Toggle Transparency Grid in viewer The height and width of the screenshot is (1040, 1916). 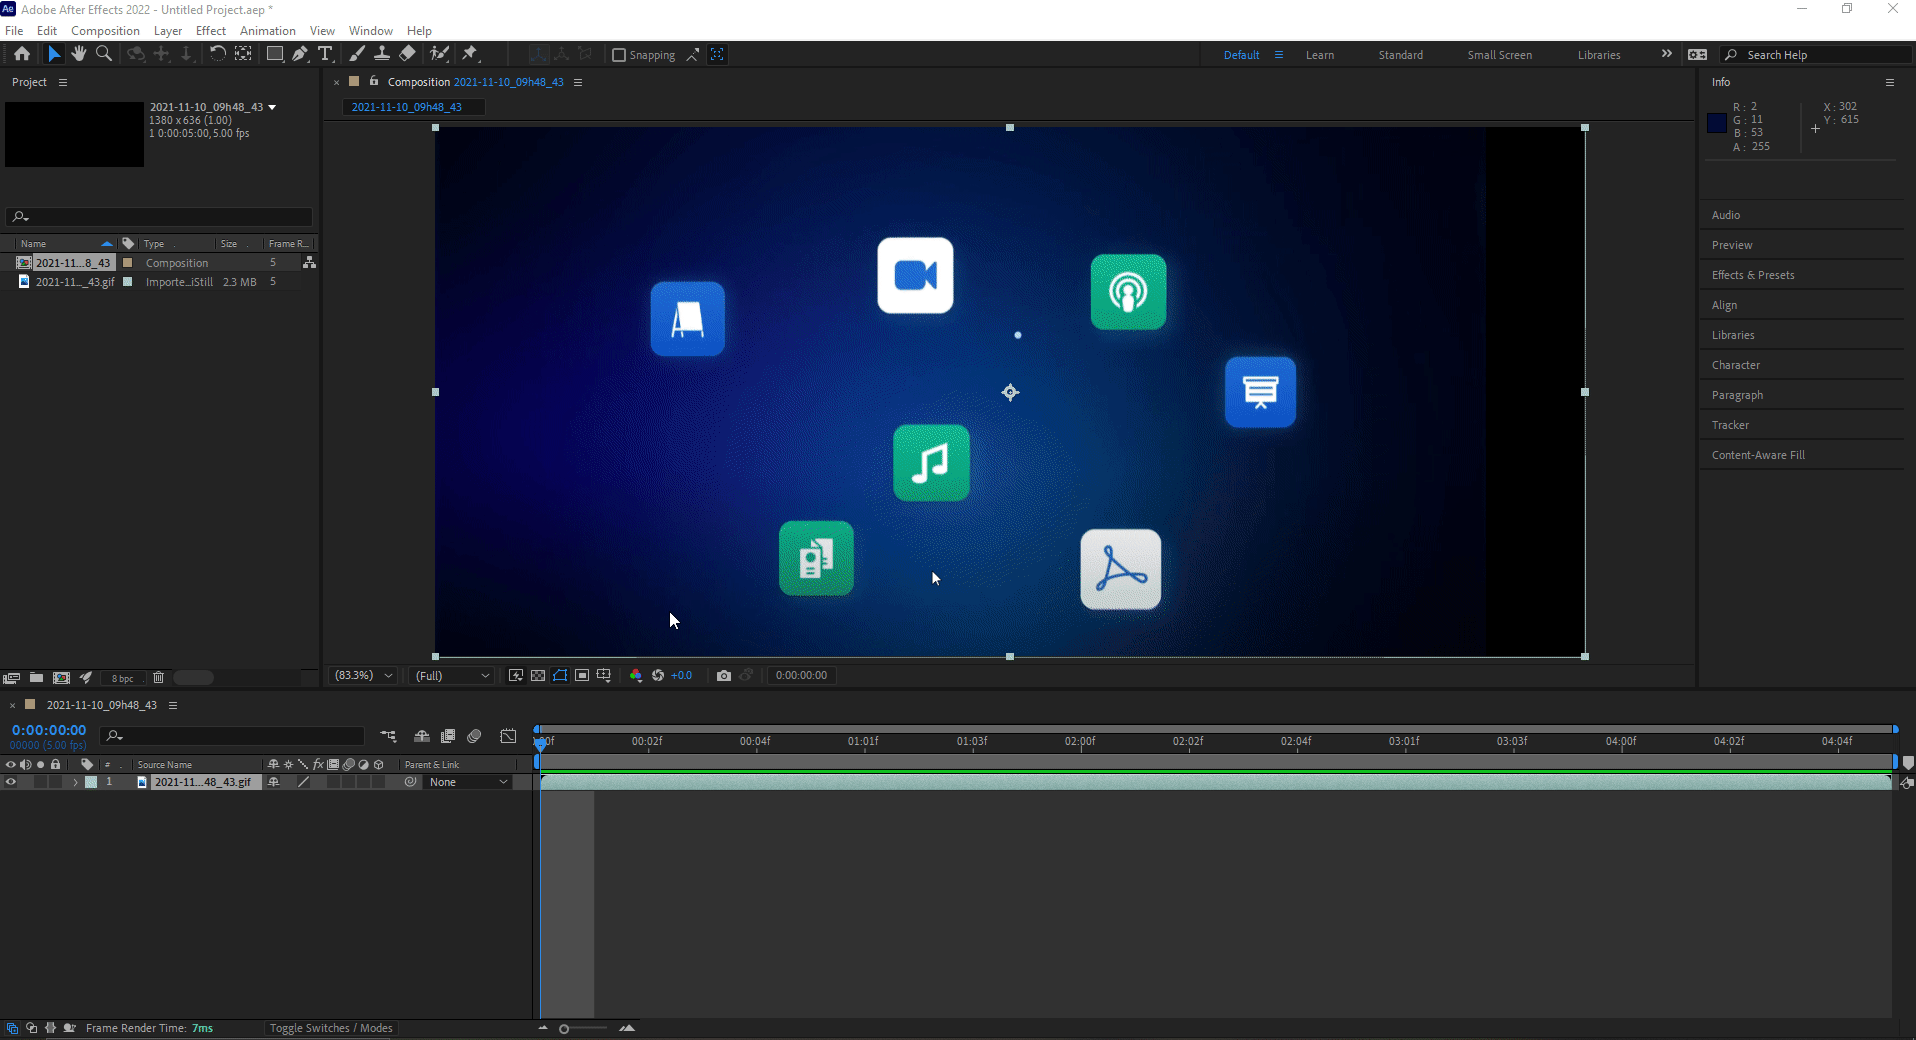[538, 676]
